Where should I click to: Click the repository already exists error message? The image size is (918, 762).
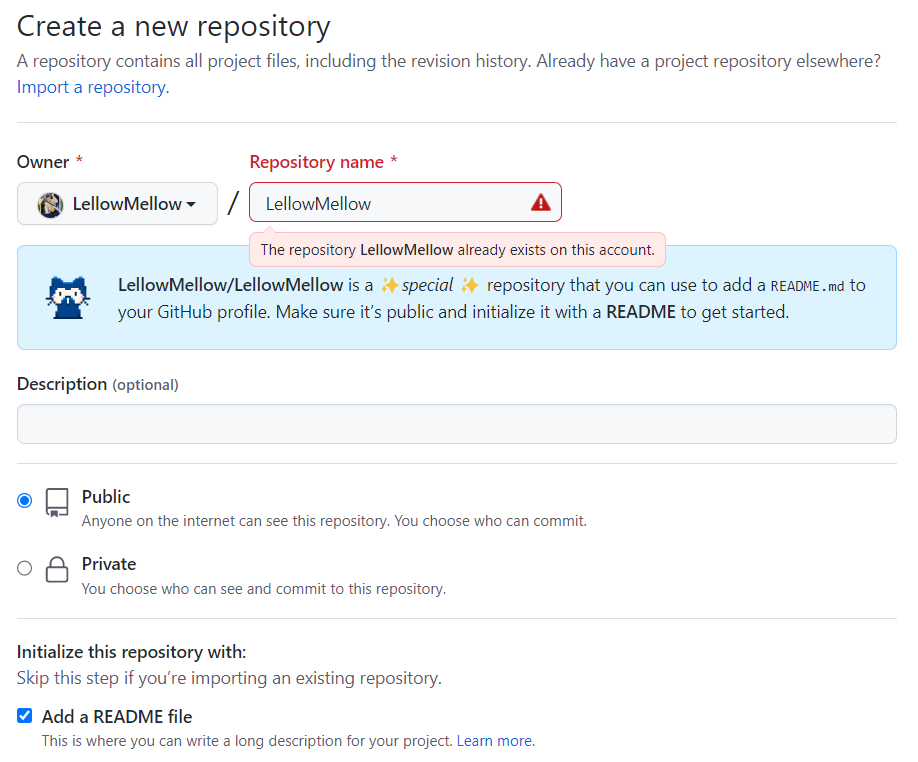click(x=457, y=250)
